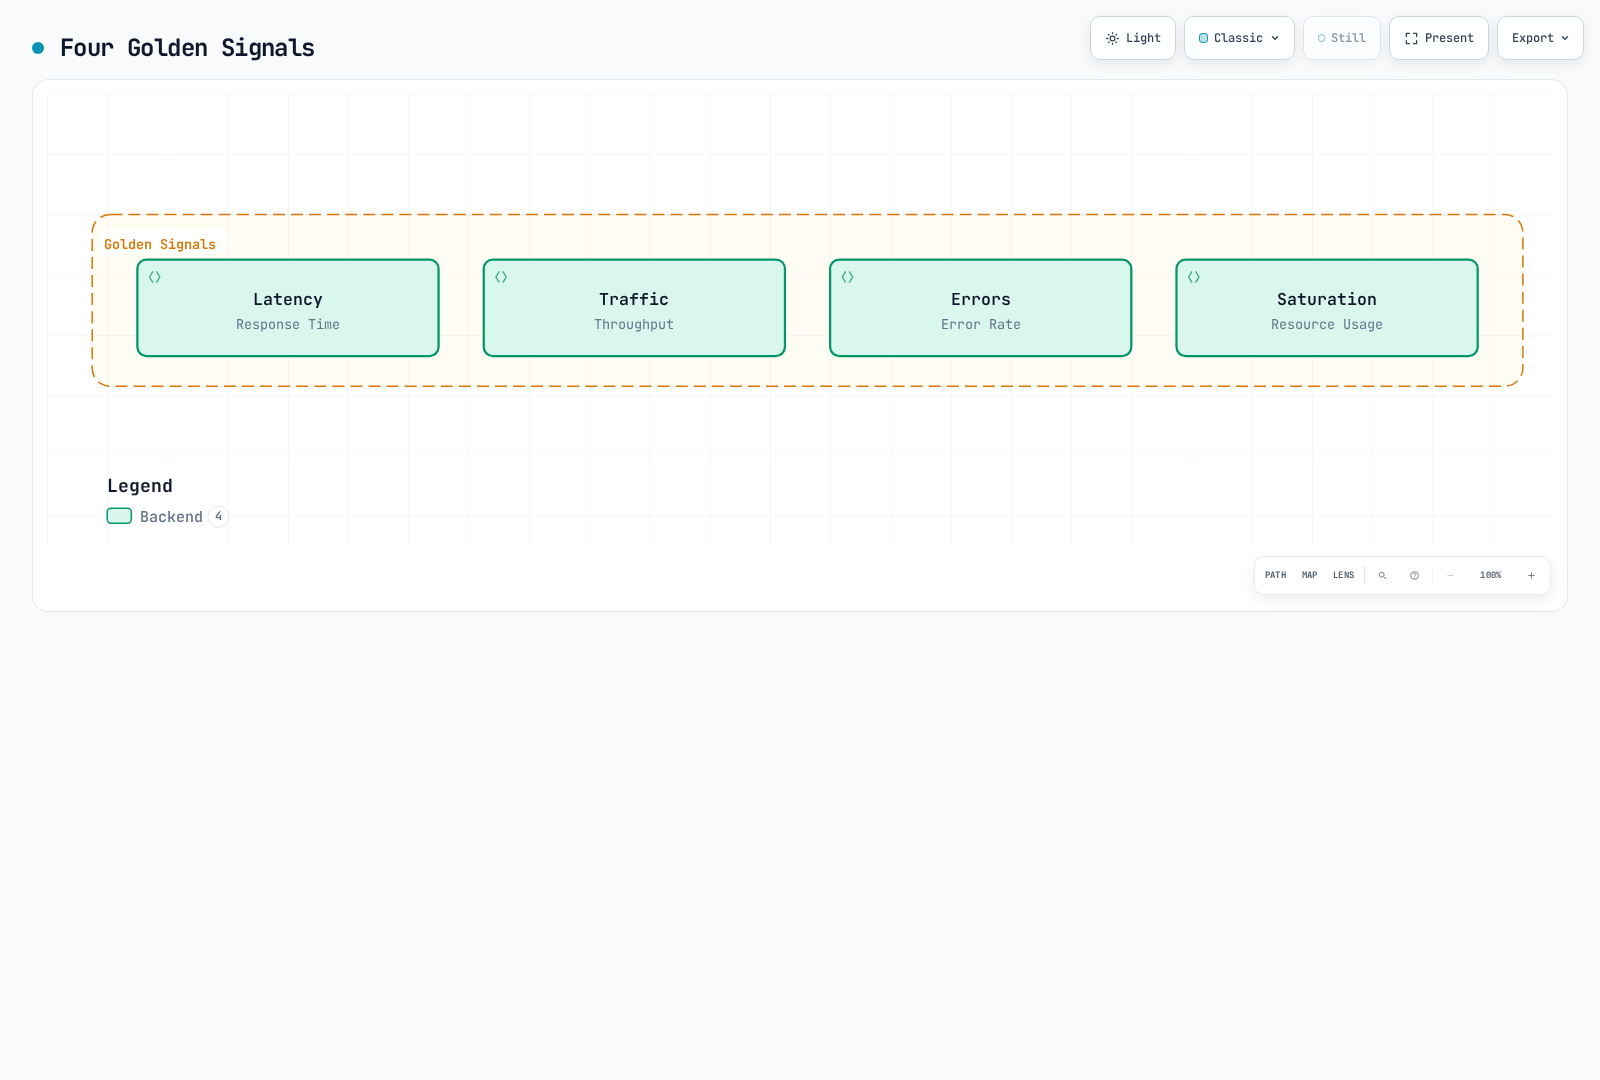Select the Traffic node

click(634, 308)
